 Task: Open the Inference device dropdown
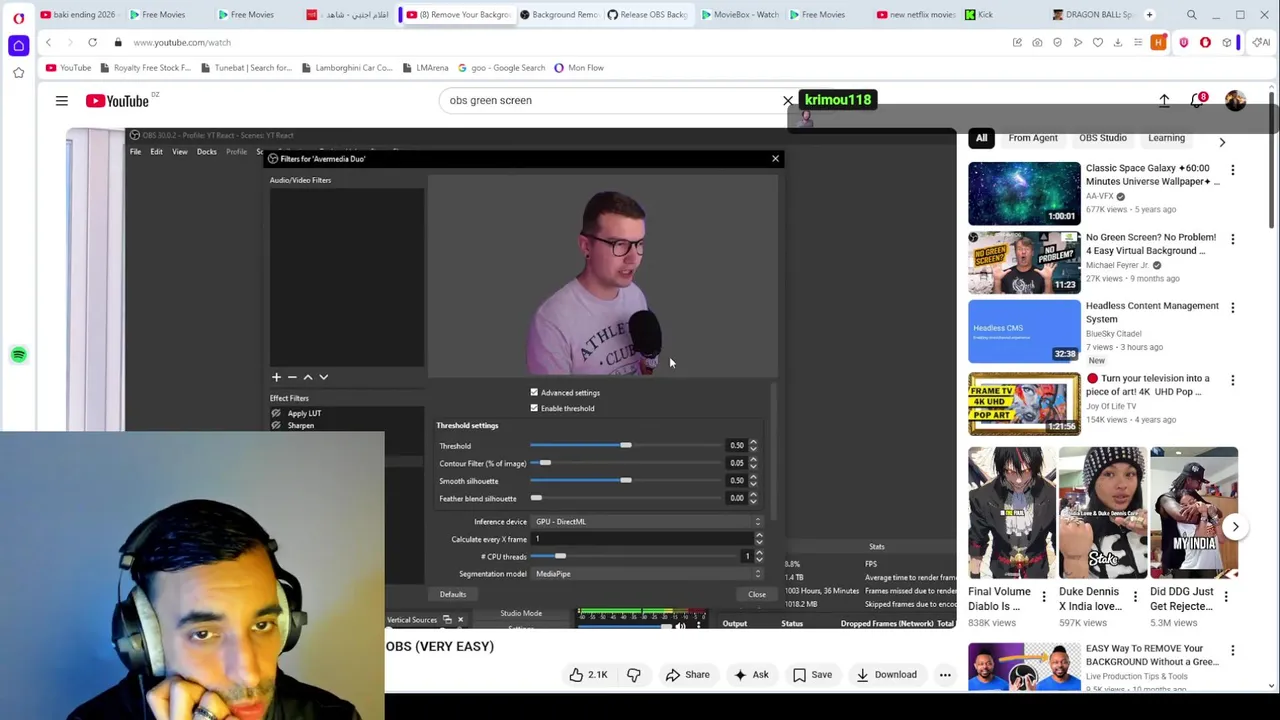[x=647, y=522]
